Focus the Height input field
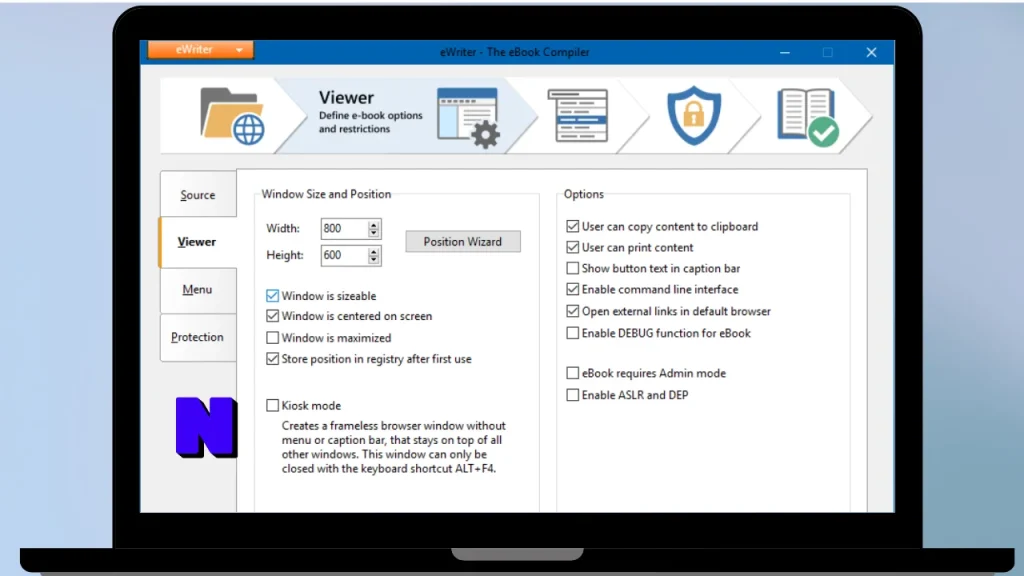The width and height of the screenshot is (1024, 576). (344, 255)
